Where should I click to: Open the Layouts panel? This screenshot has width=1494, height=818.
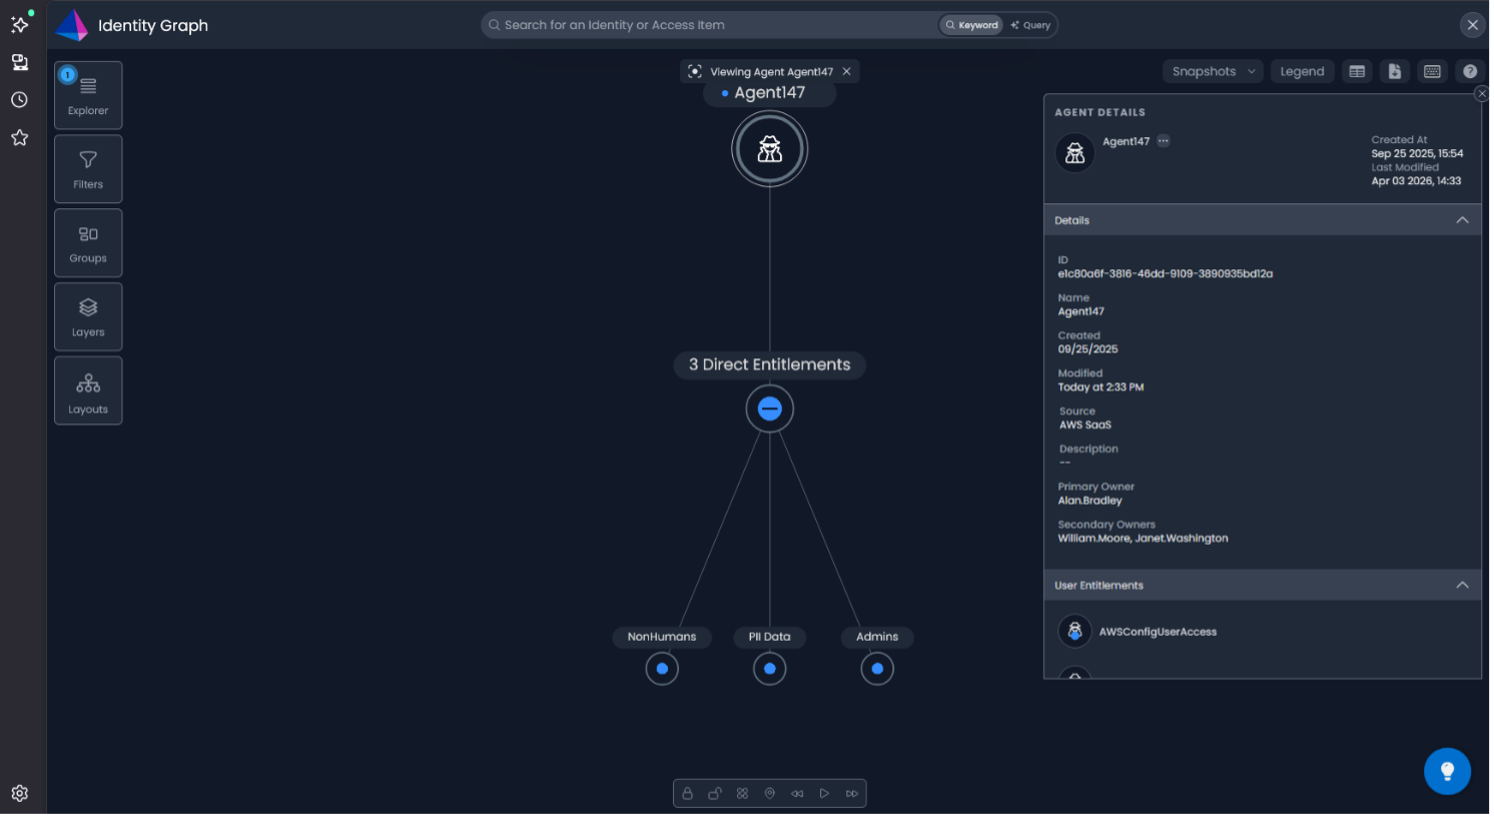tap(88, 391)
